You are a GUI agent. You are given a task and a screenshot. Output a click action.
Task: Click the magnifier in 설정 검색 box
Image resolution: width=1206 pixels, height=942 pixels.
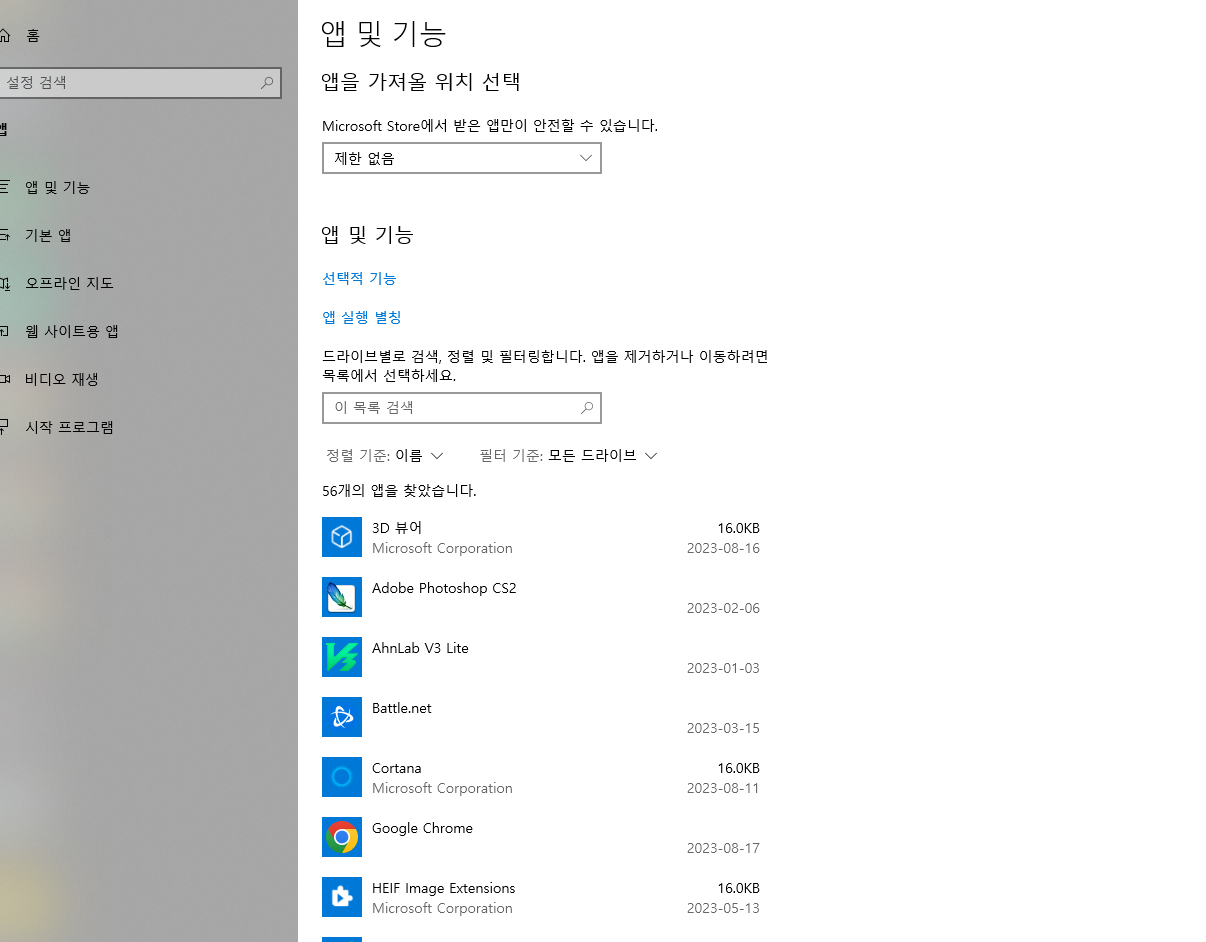tap(267, 83)
